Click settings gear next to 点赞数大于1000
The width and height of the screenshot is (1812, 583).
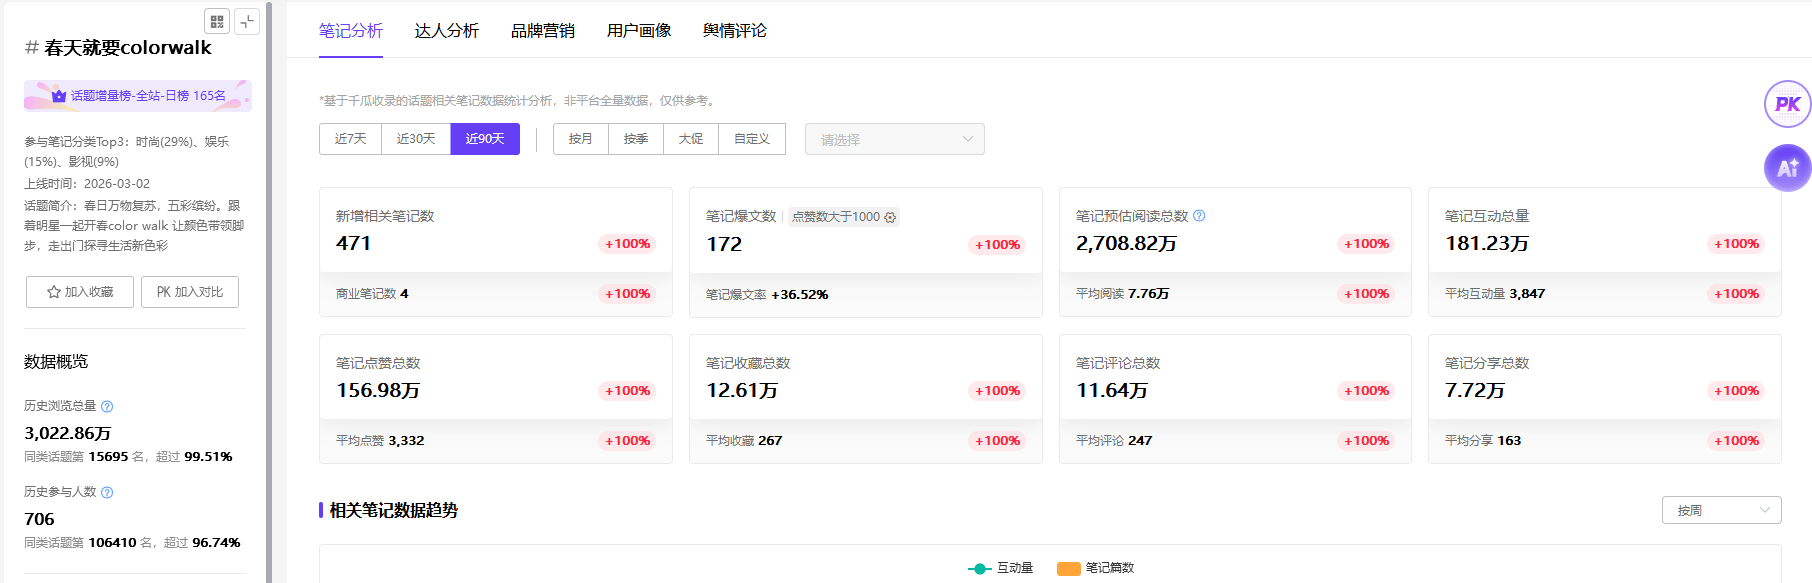point(890,217)
